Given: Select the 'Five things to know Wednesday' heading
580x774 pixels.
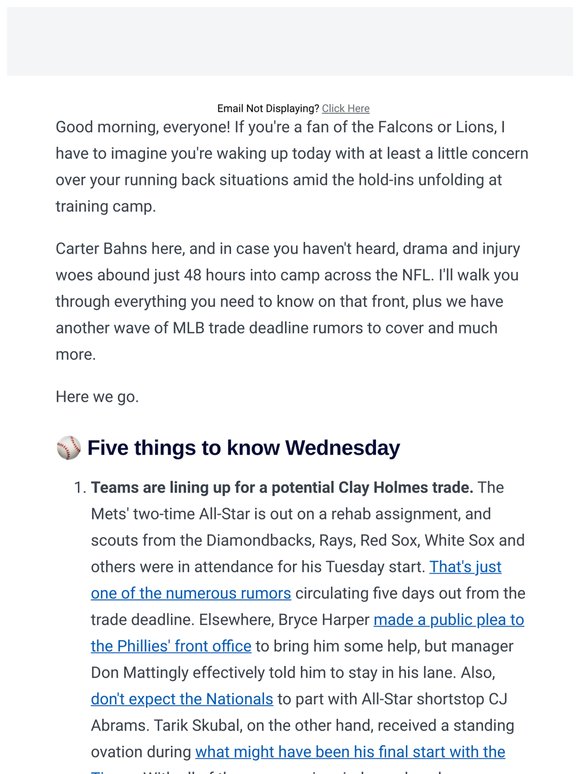Looking at the screenshot, I should pos(243,448).
